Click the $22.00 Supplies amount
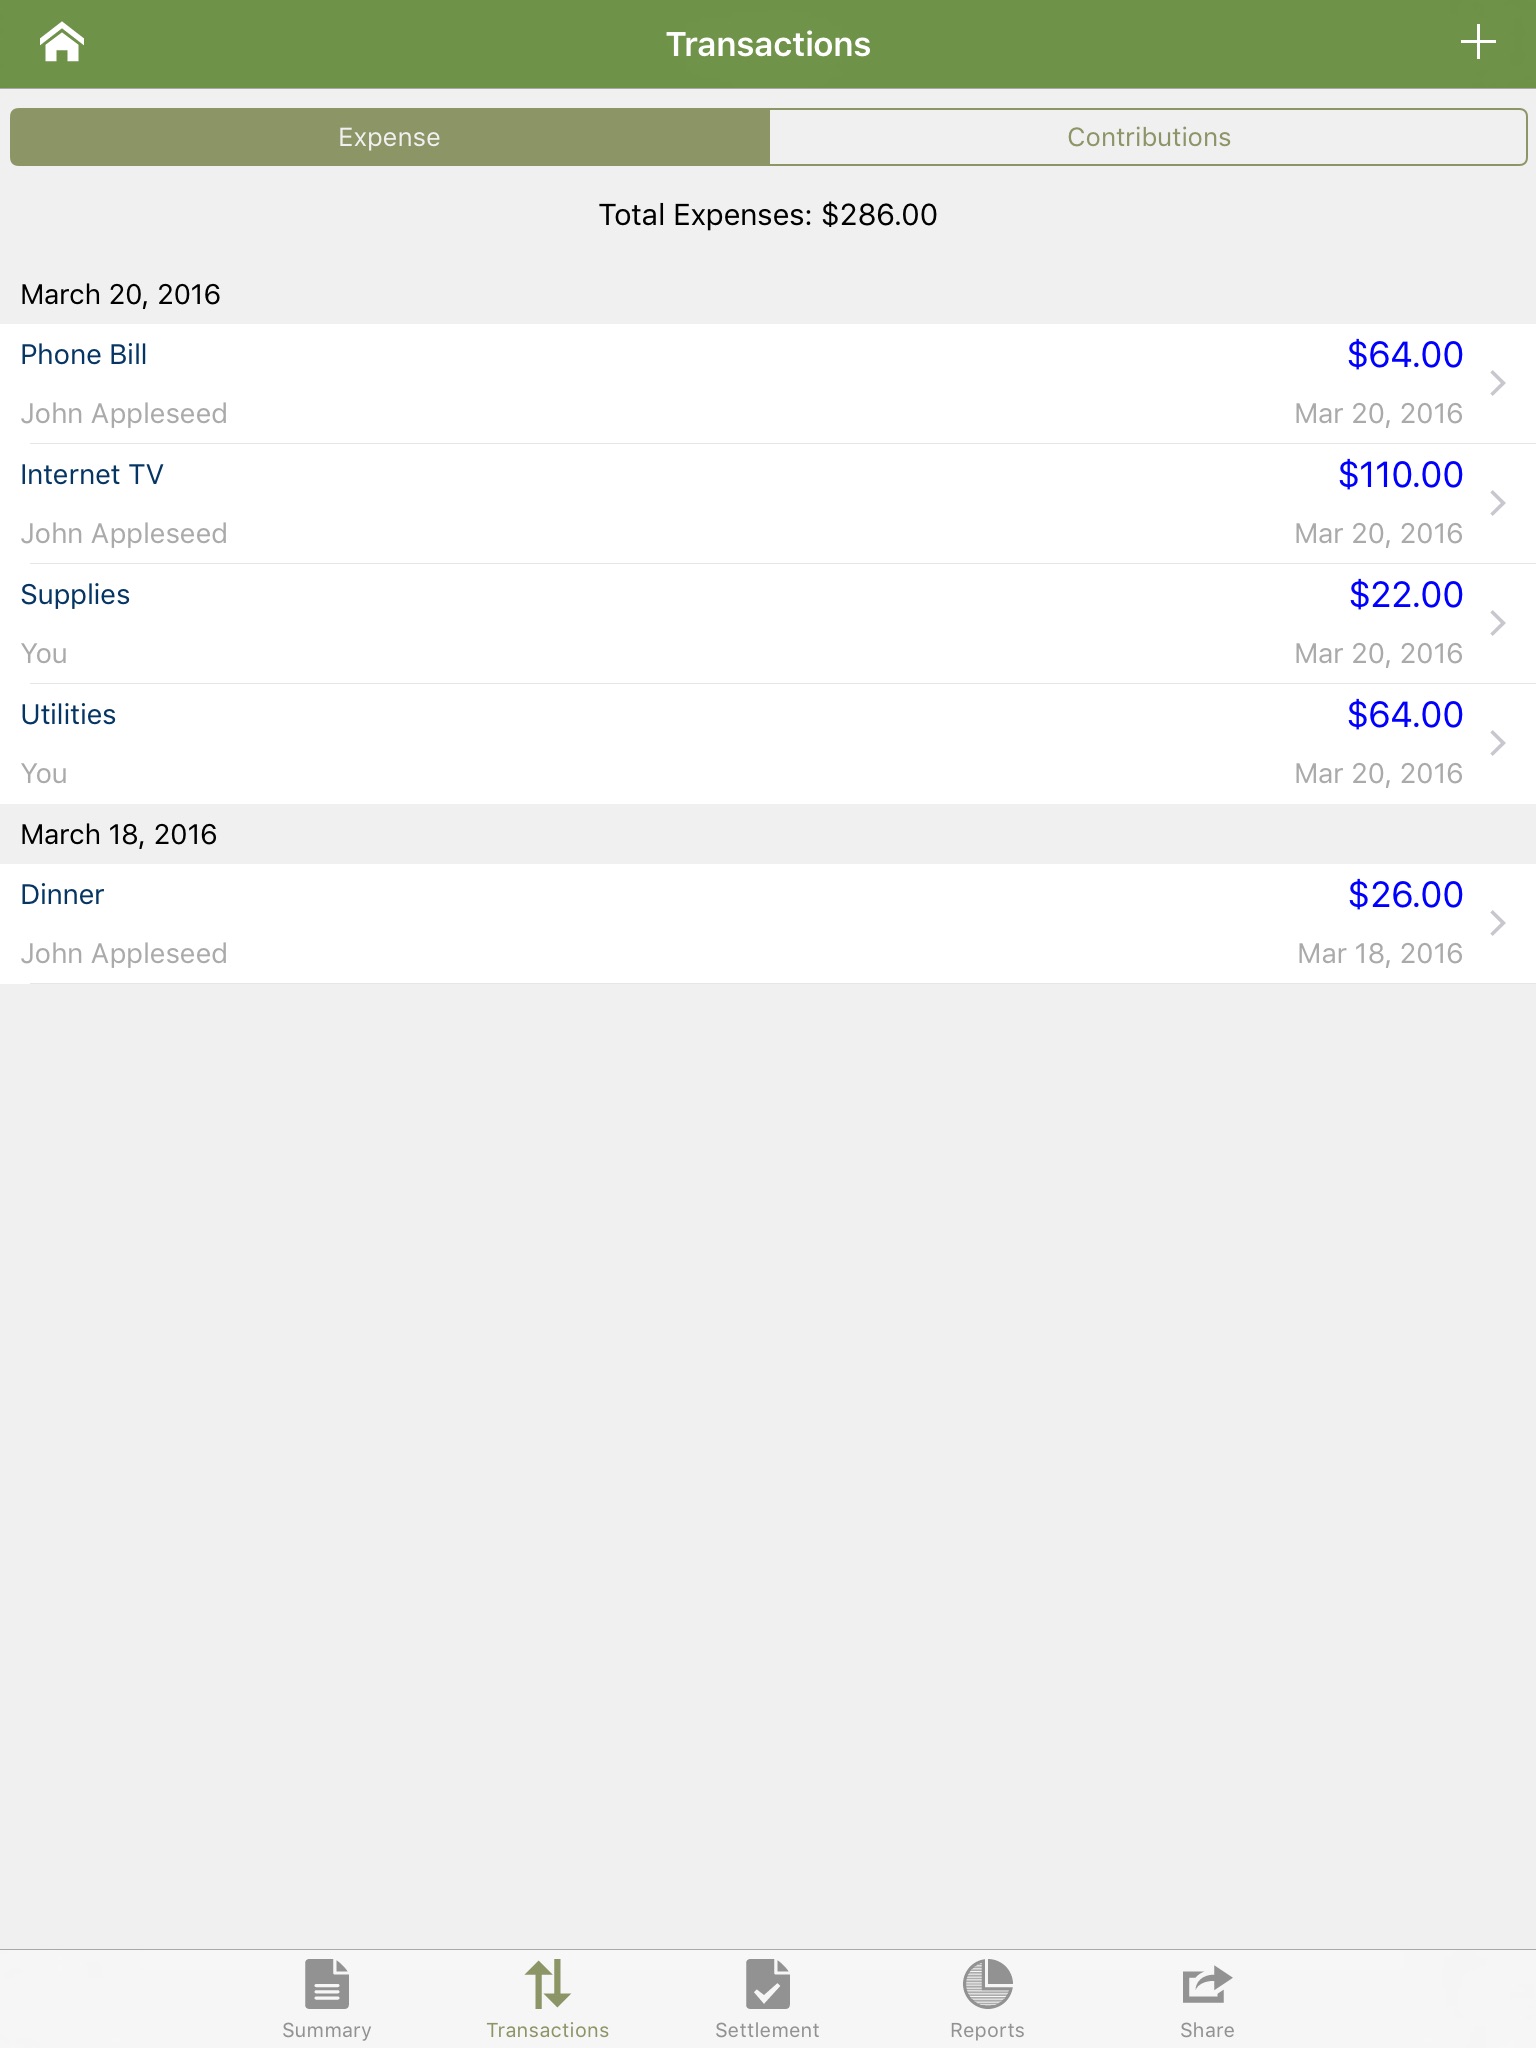Screen dimensions: 1536x2048 pyautogui.click(x=1405, y=595)
